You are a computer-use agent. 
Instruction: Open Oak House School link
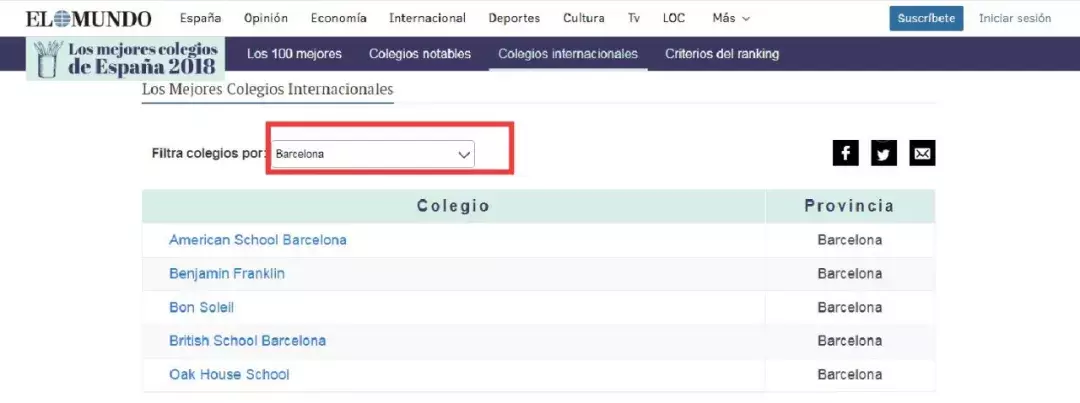tap(229, 375)
